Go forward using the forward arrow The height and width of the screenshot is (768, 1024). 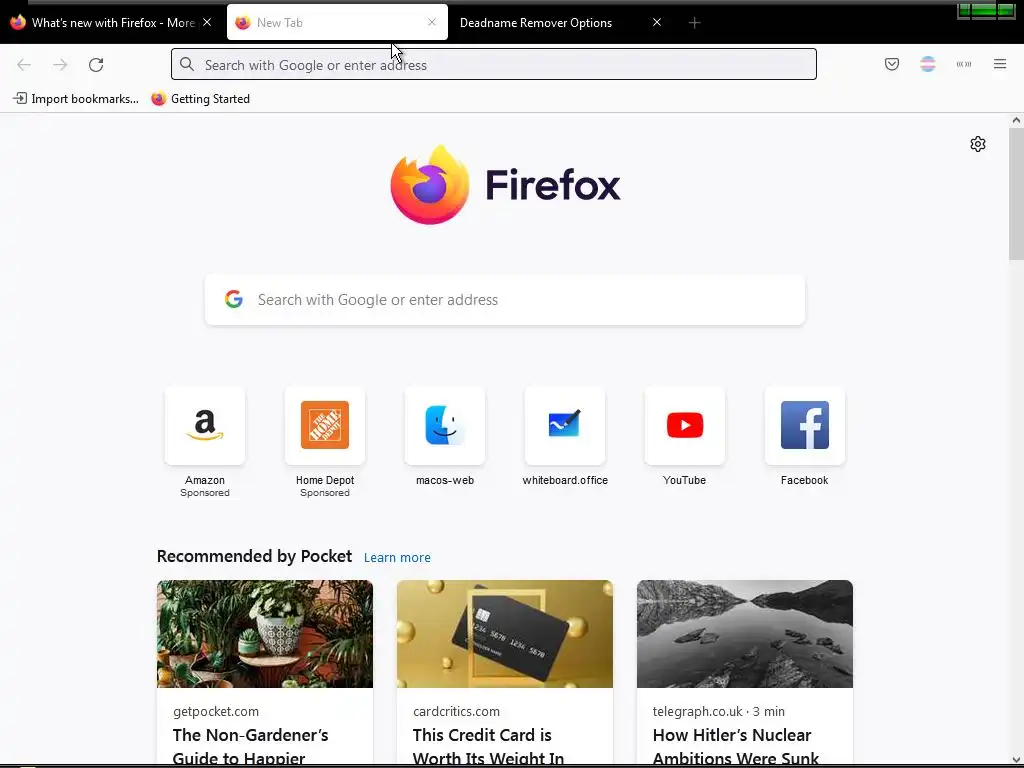click(x=60, y=65)
